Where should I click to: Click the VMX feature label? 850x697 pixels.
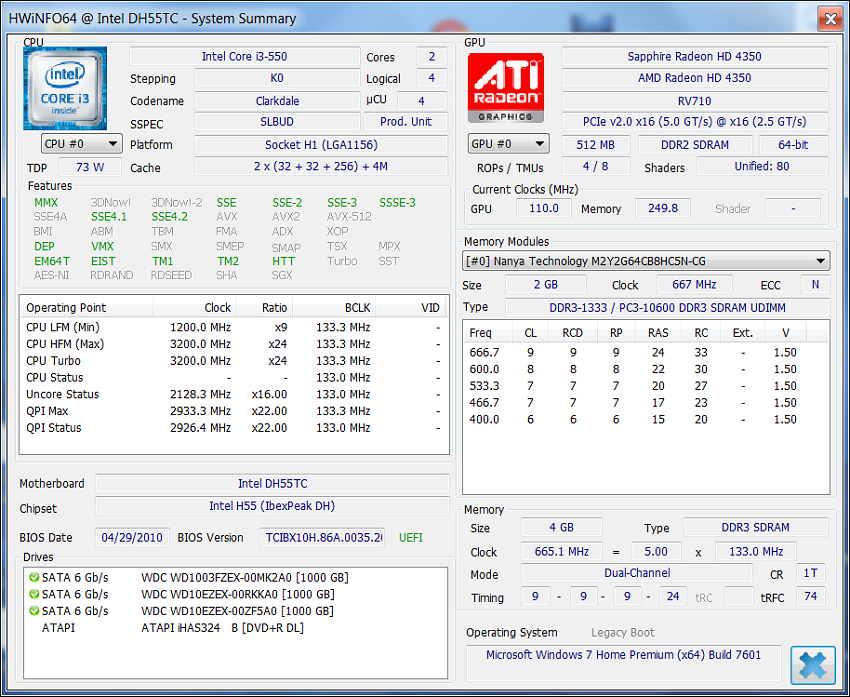pyautogui.click(x=102, y=246)
